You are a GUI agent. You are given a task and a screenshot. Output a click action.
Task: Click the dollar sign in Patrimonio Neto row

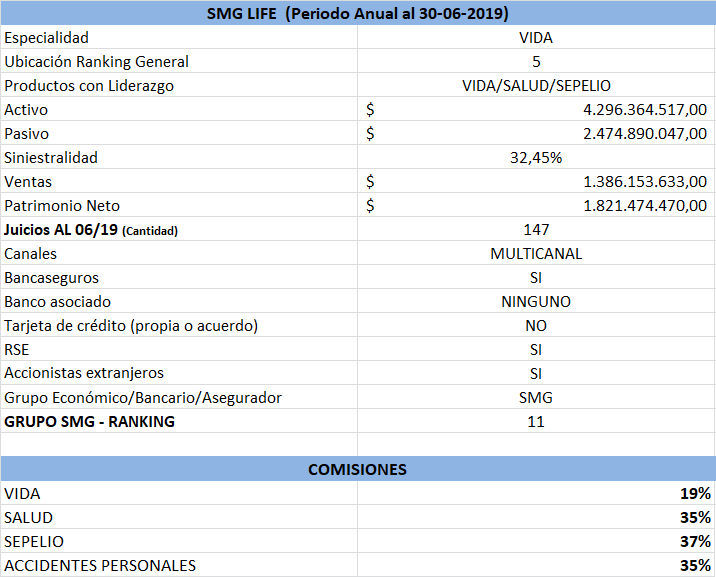pos(370,205)
